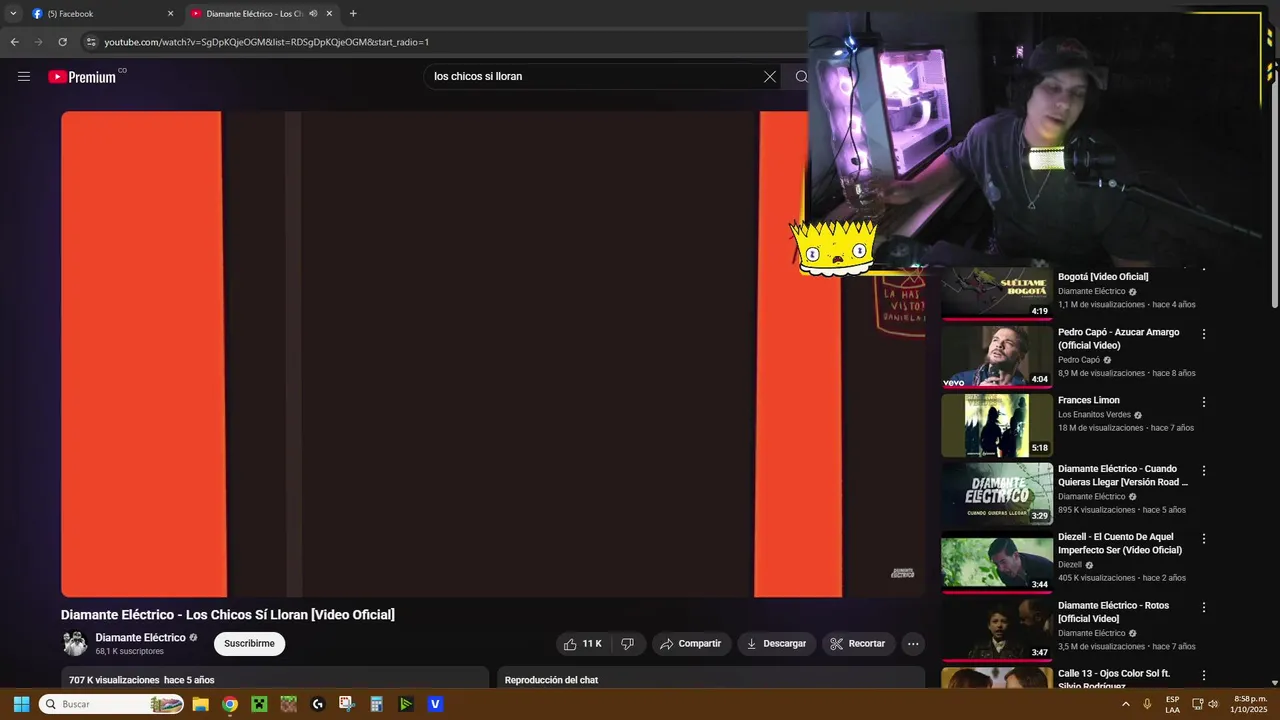This screenshot has height=720, width=1280.
Task: Open Minecraft grass block icon in taskbar
Action: 288,704
